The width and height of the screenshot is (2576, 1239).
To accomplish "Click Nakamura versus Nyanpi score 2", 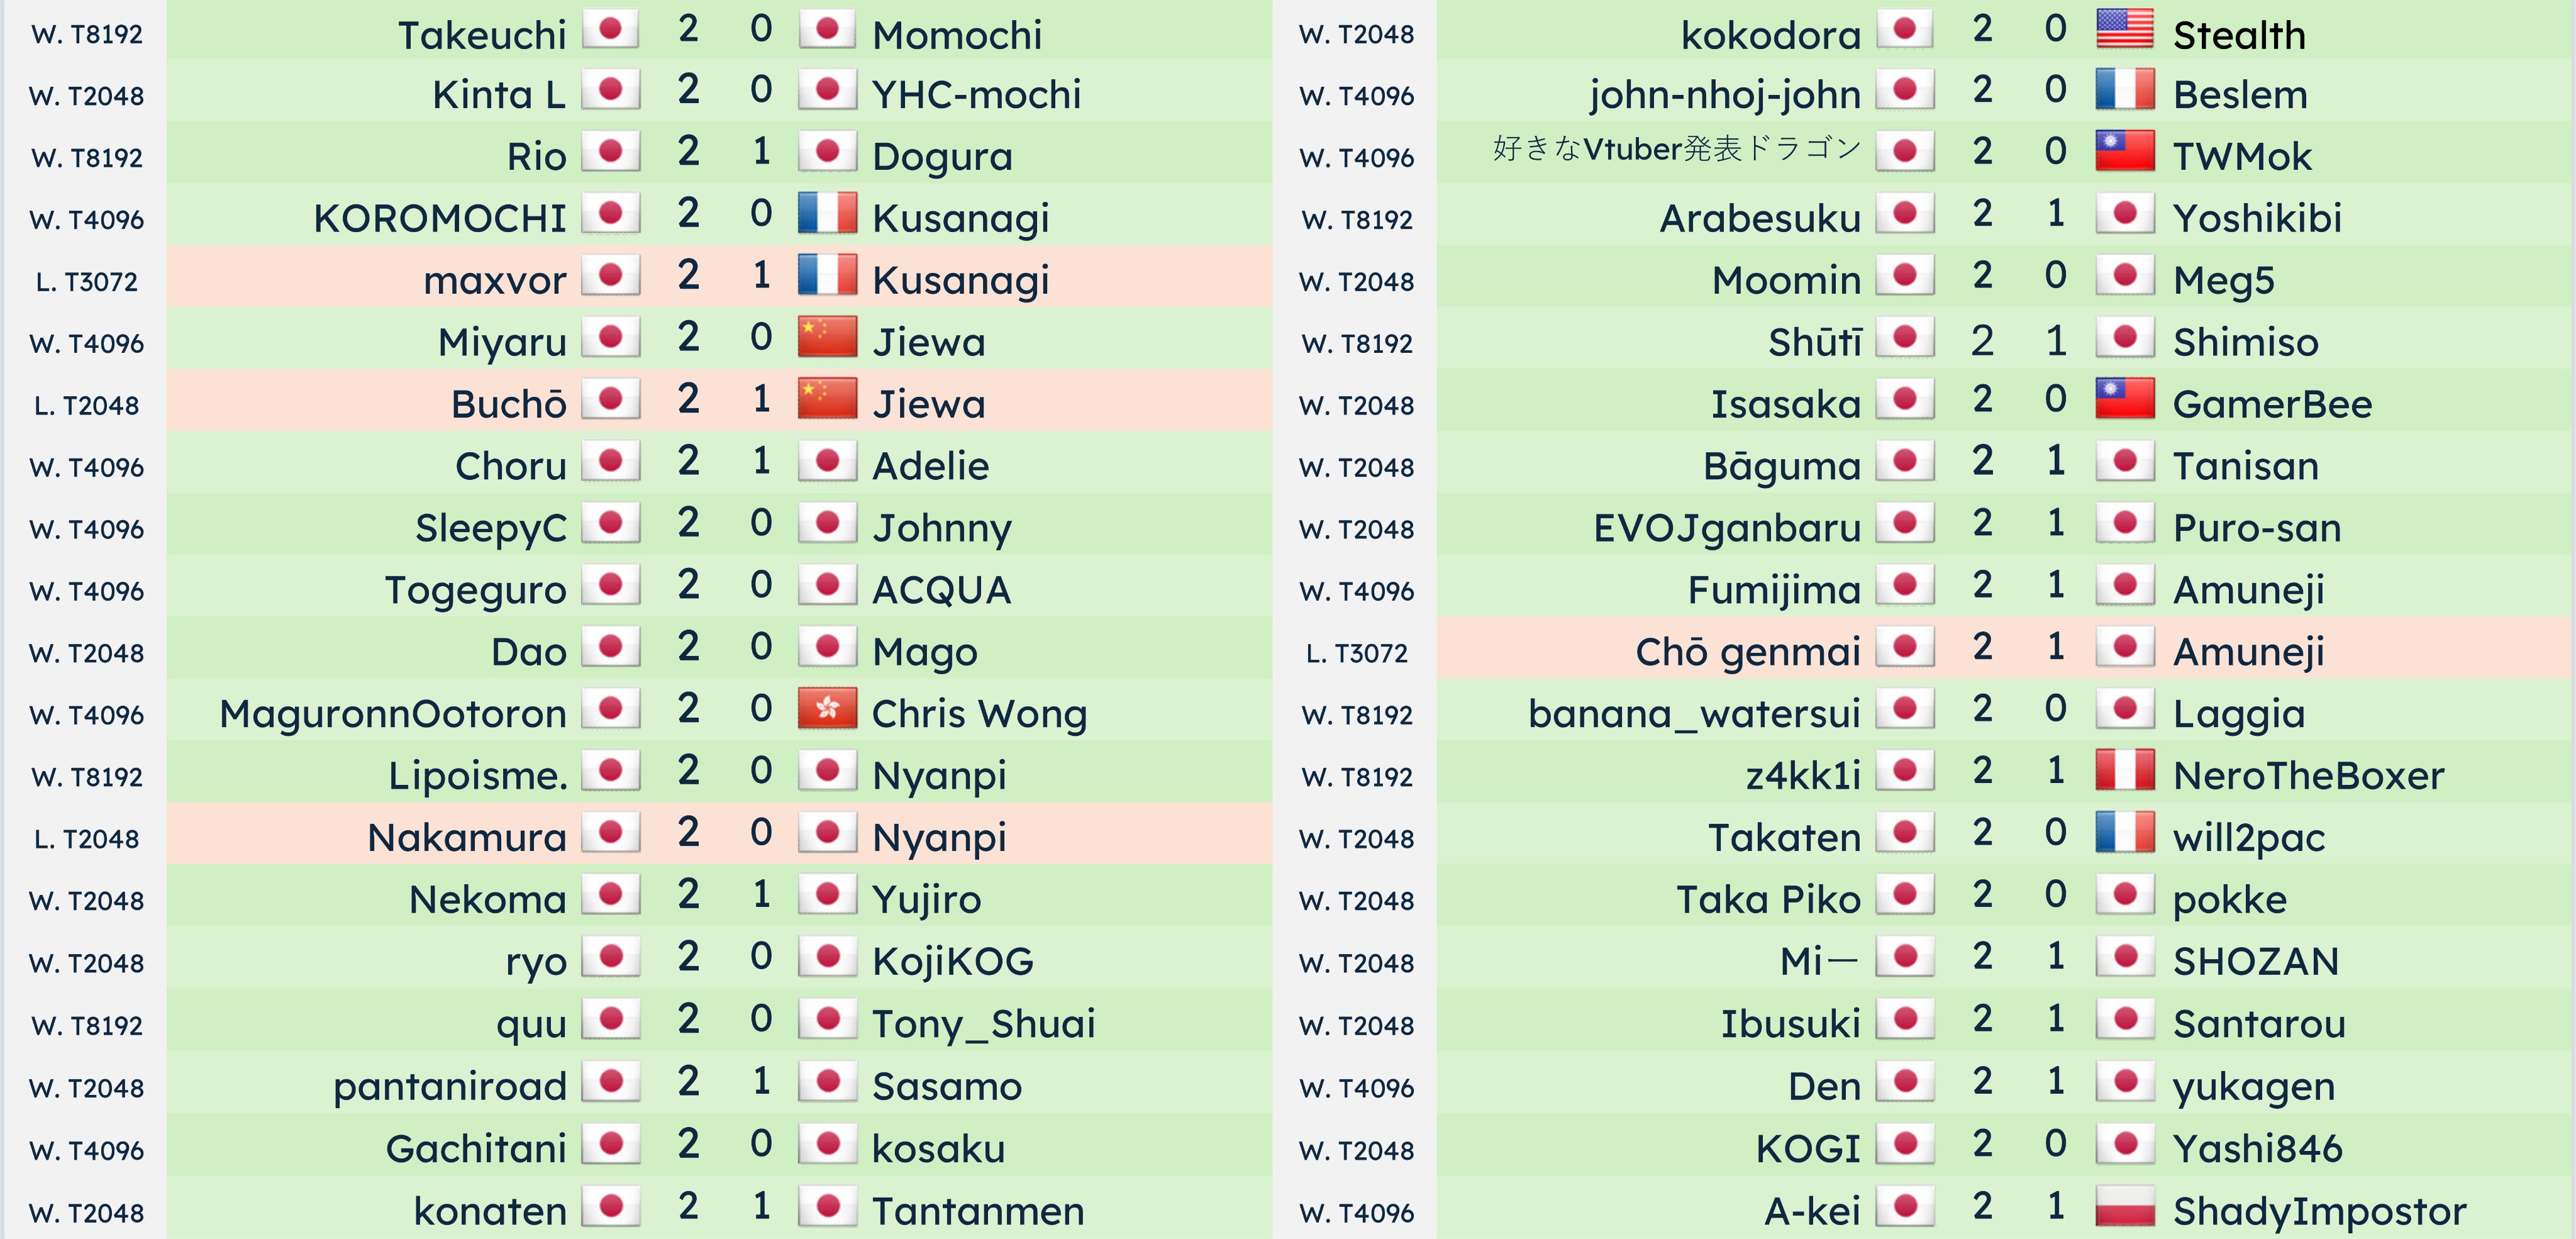I will tap(688, 832).
